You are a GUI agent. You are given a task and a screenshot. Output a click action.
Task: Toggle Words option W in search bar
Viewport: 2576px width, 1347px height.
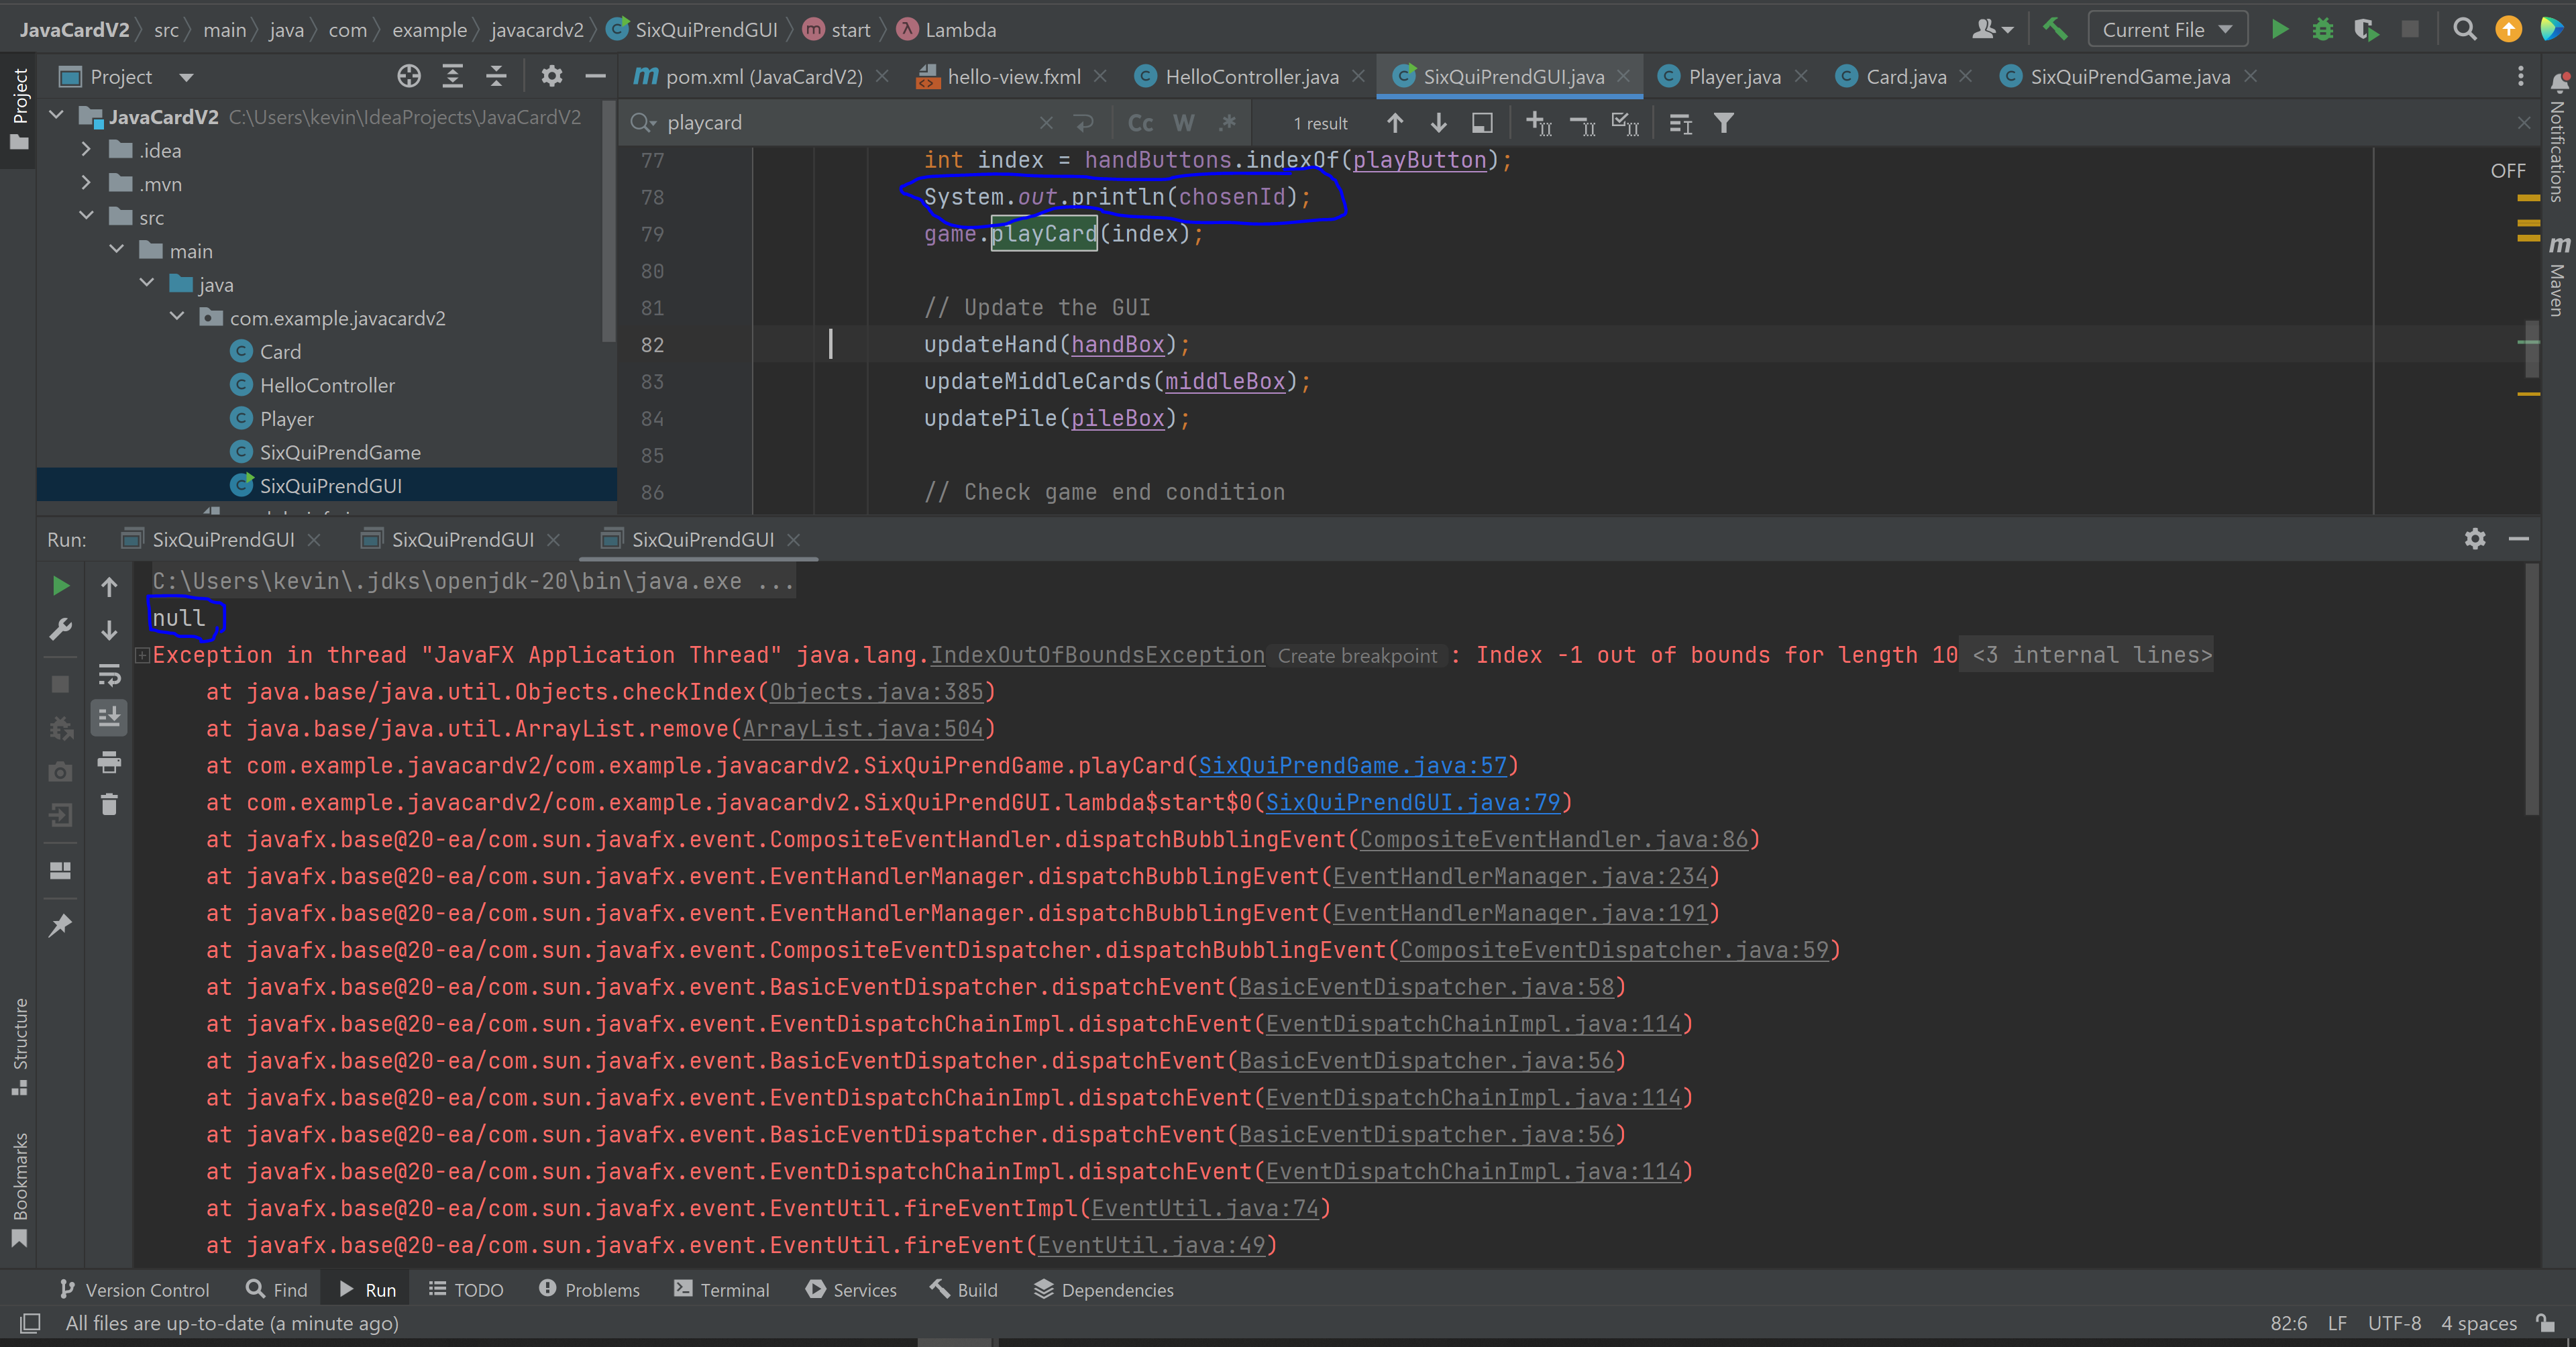(x=1184, y=123)
